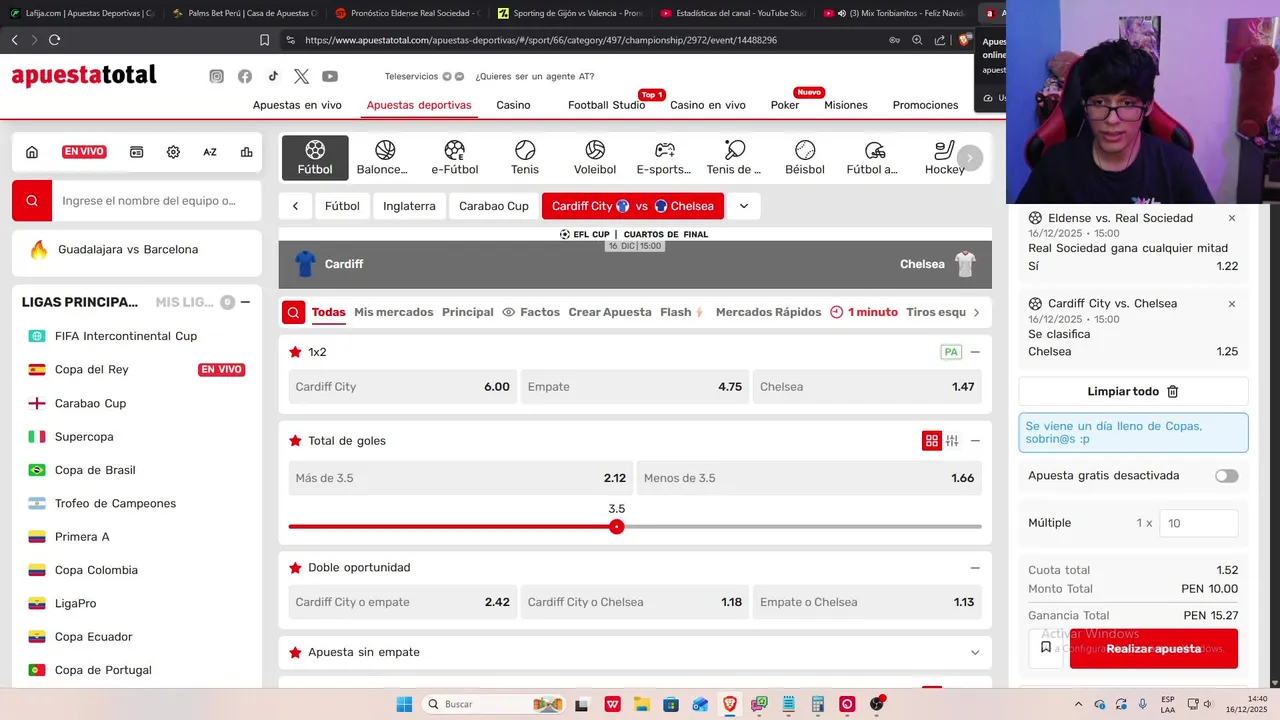Select the Baloncesto sport icon
The width and height of the screenshot is (1280, 720).
pos(385,157)
